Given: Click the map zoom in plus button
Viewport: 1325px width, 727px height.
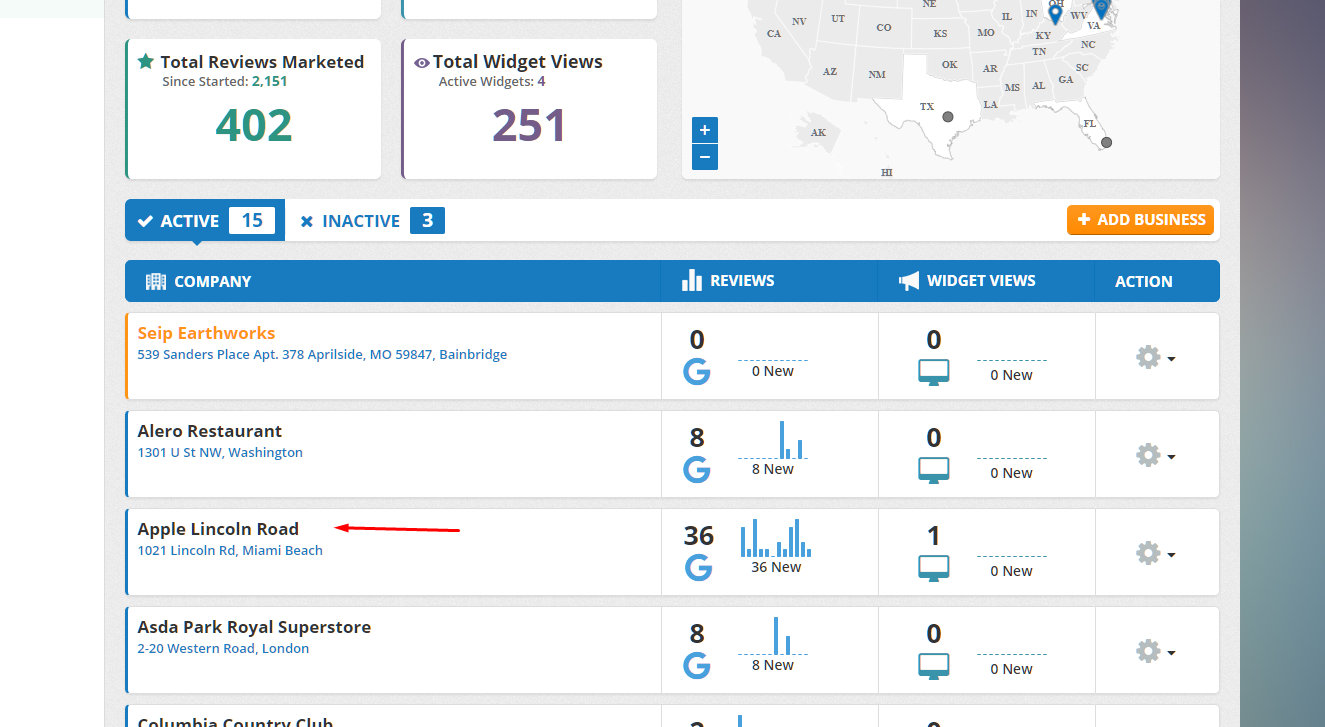Looking at the screenshot, I should (705, 130).
